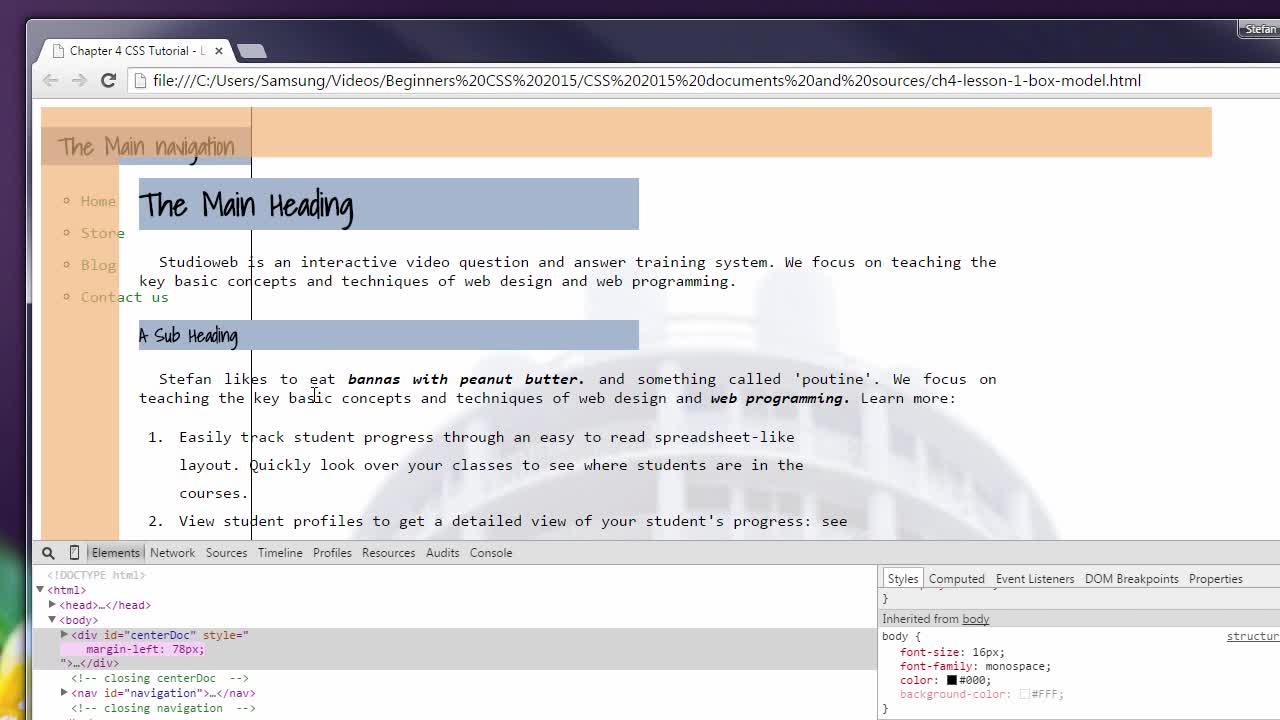The width and height of the screenshot is (1280, 720).
Task: Click the DevTools inspect element magnifier icon
Action: click(x=48, y=553)
